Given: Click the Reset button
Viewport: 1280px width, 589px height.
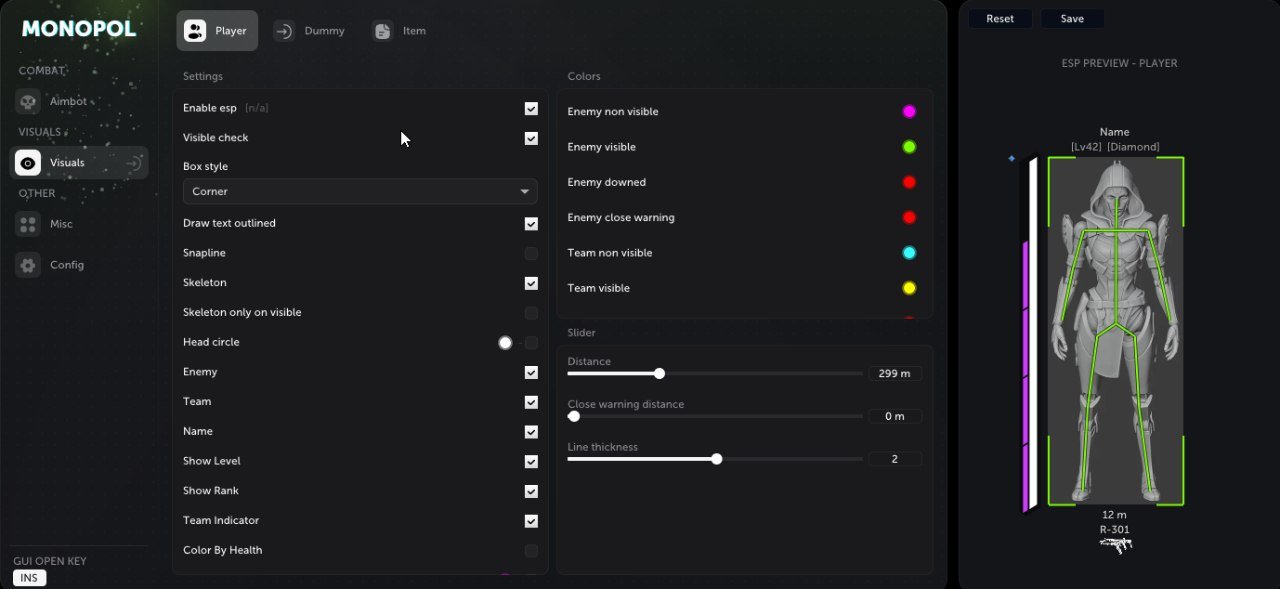Looking at the screenshot, I should 1000,19.
